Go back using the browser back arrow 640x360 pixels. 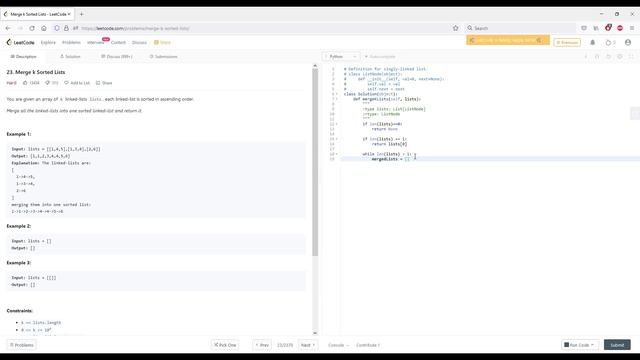pyautogui.click(x=8, y=28)
